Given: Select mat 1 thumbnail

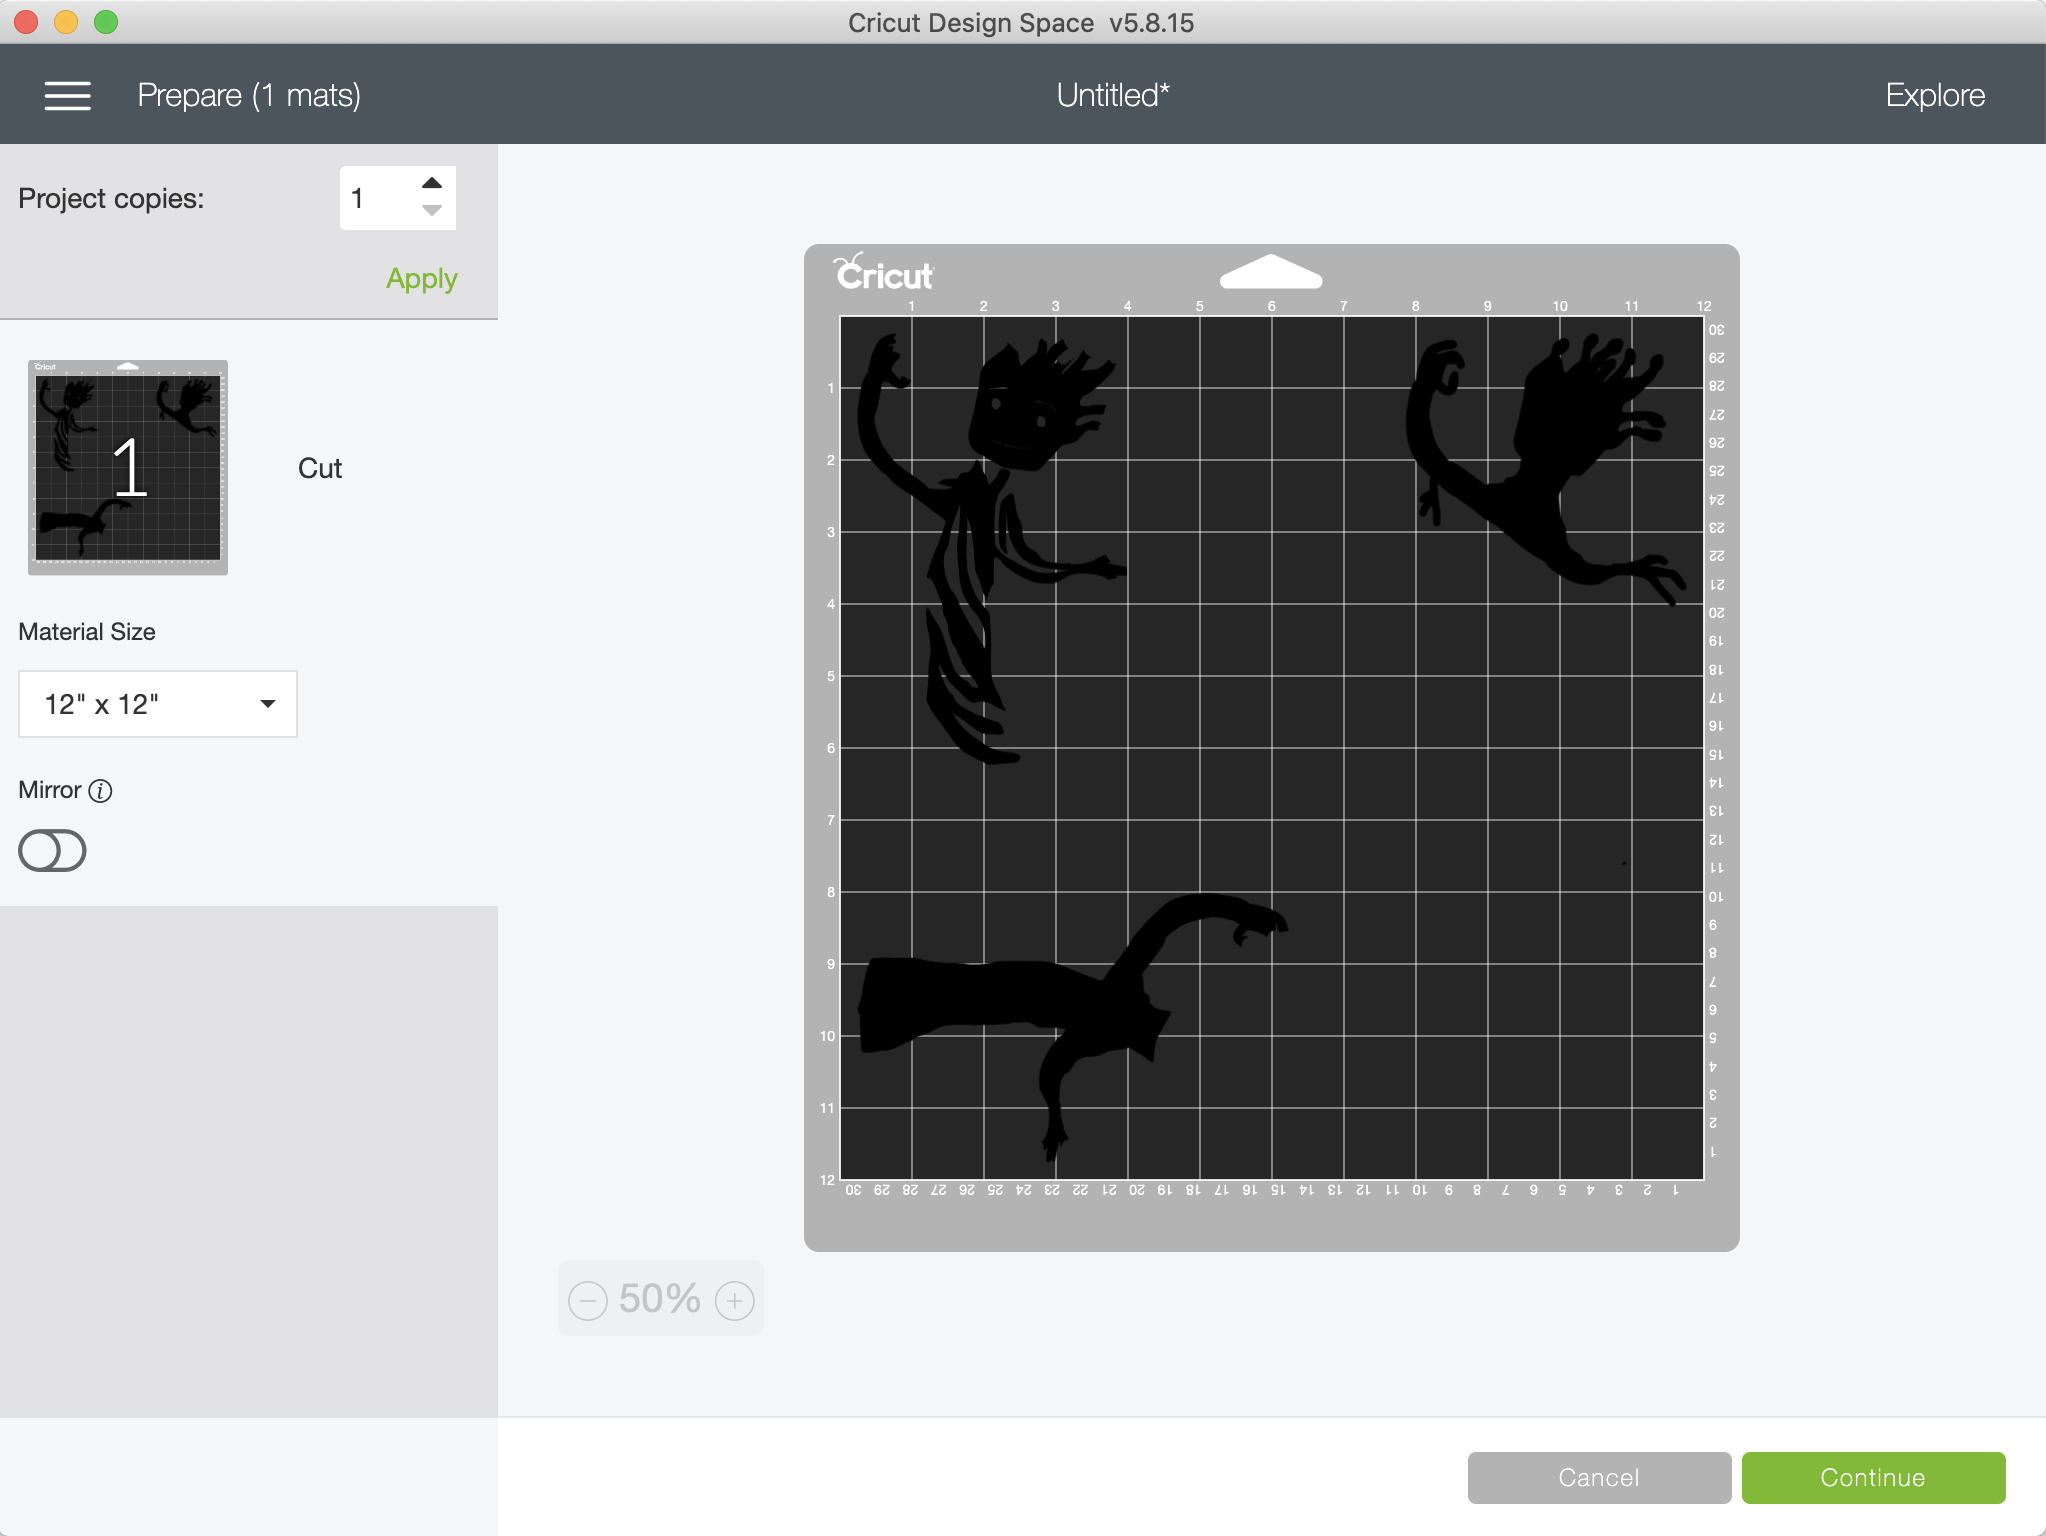Looking at the screenshot, I should pos(128,467).
